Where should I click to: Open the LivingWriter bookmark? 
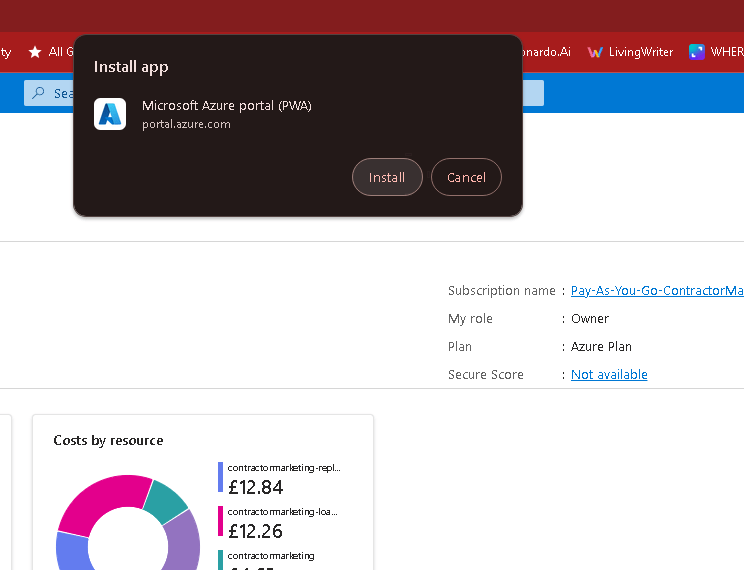click(x=630, y=52)
